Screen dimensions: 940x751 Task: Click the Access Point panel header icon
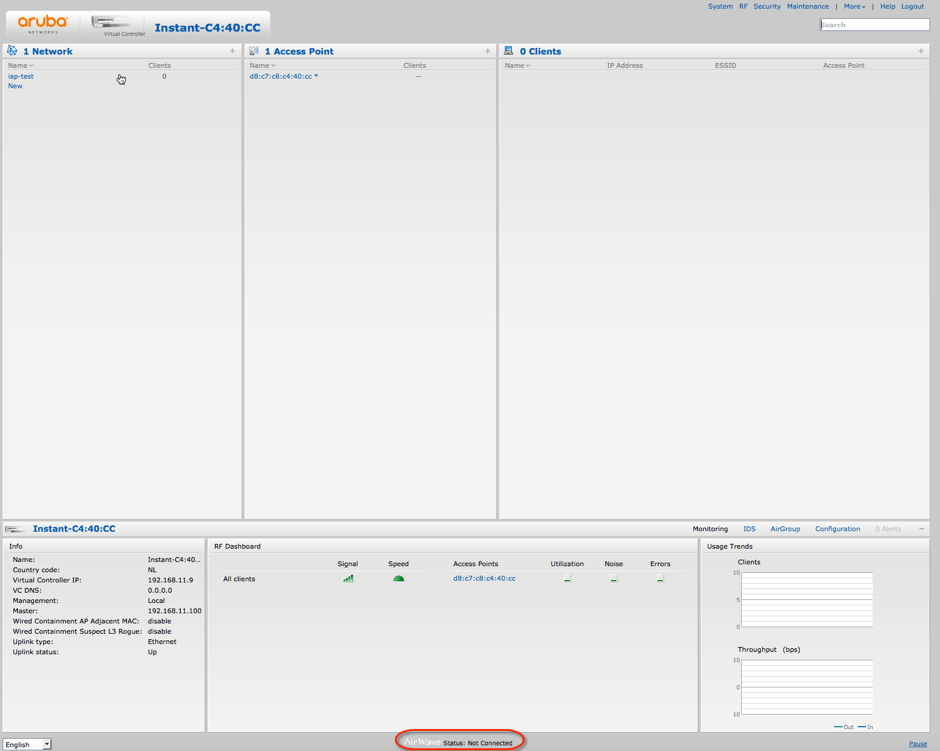tap(254, 51)
